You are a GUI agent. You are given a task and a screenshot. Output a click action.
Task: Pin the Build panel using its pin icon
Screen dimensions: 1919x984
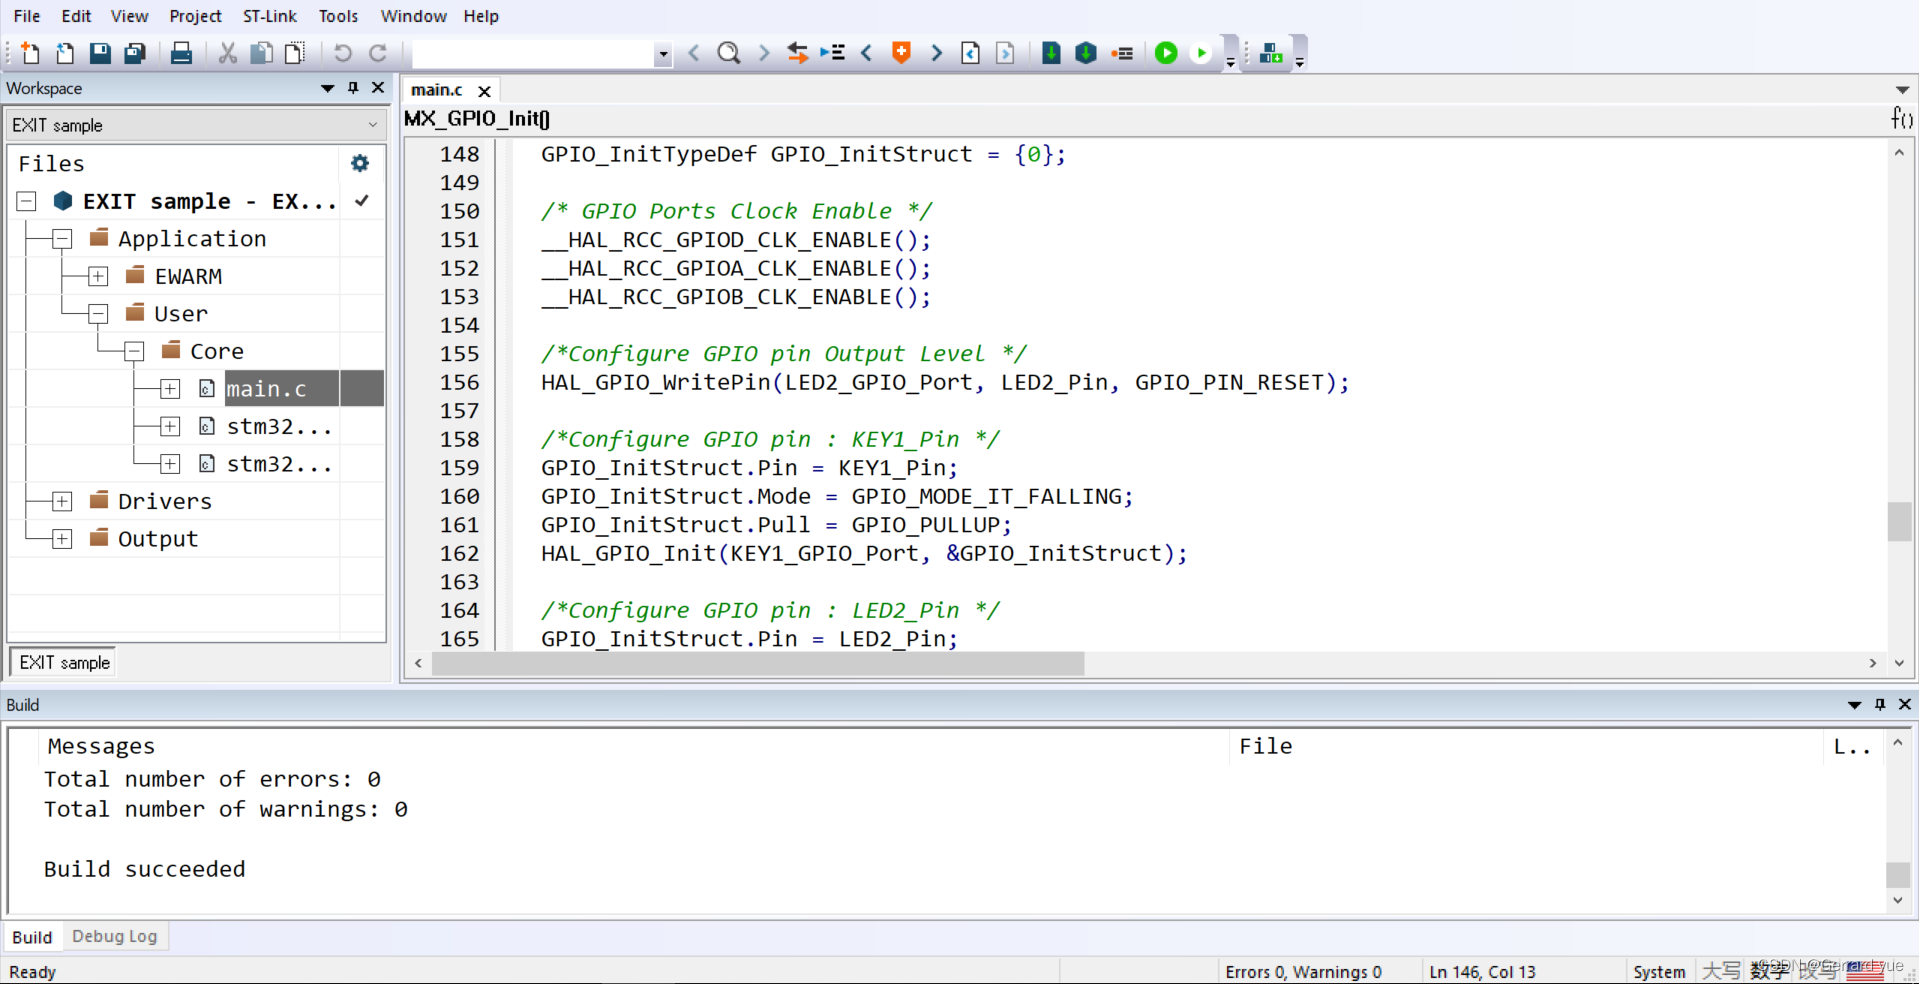(1880, 705)
